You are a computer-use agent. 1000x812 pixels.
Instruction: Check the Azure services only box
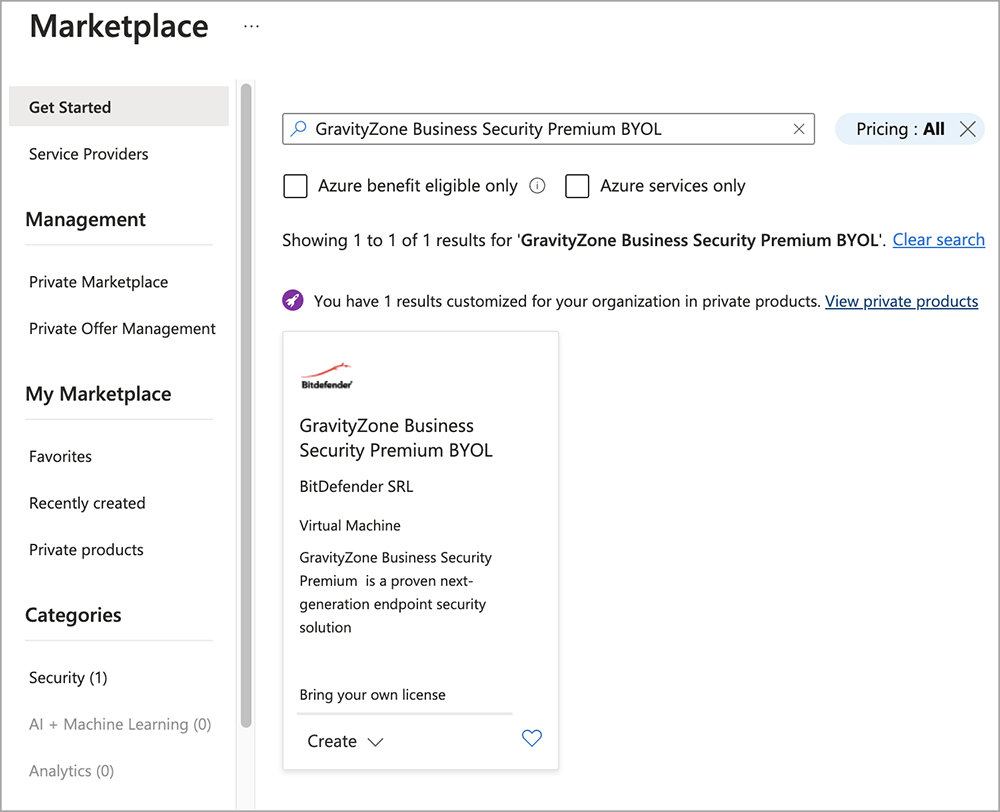(x=577, y=186)
